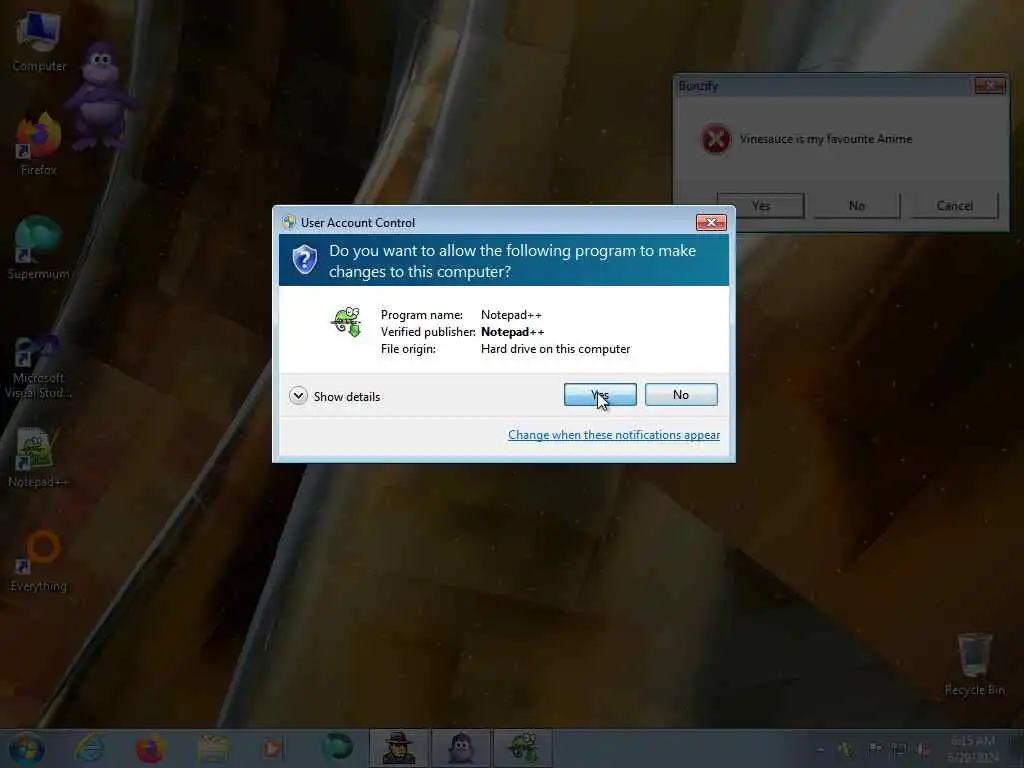Viewport: 1024px width, 768px height.
Task: Select the Microsoft Visual Studio desktop shortcut
Action: (39, 367)
